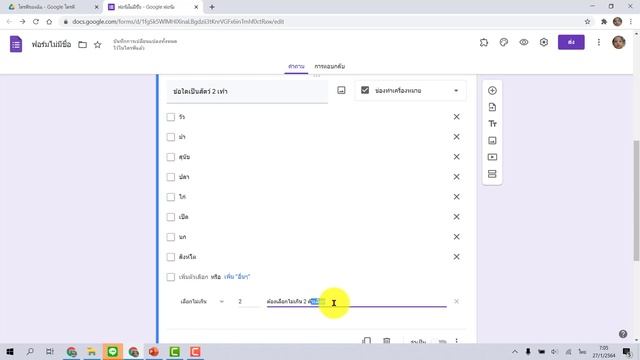Add a video from the sidebar

[x=492, y=157]
